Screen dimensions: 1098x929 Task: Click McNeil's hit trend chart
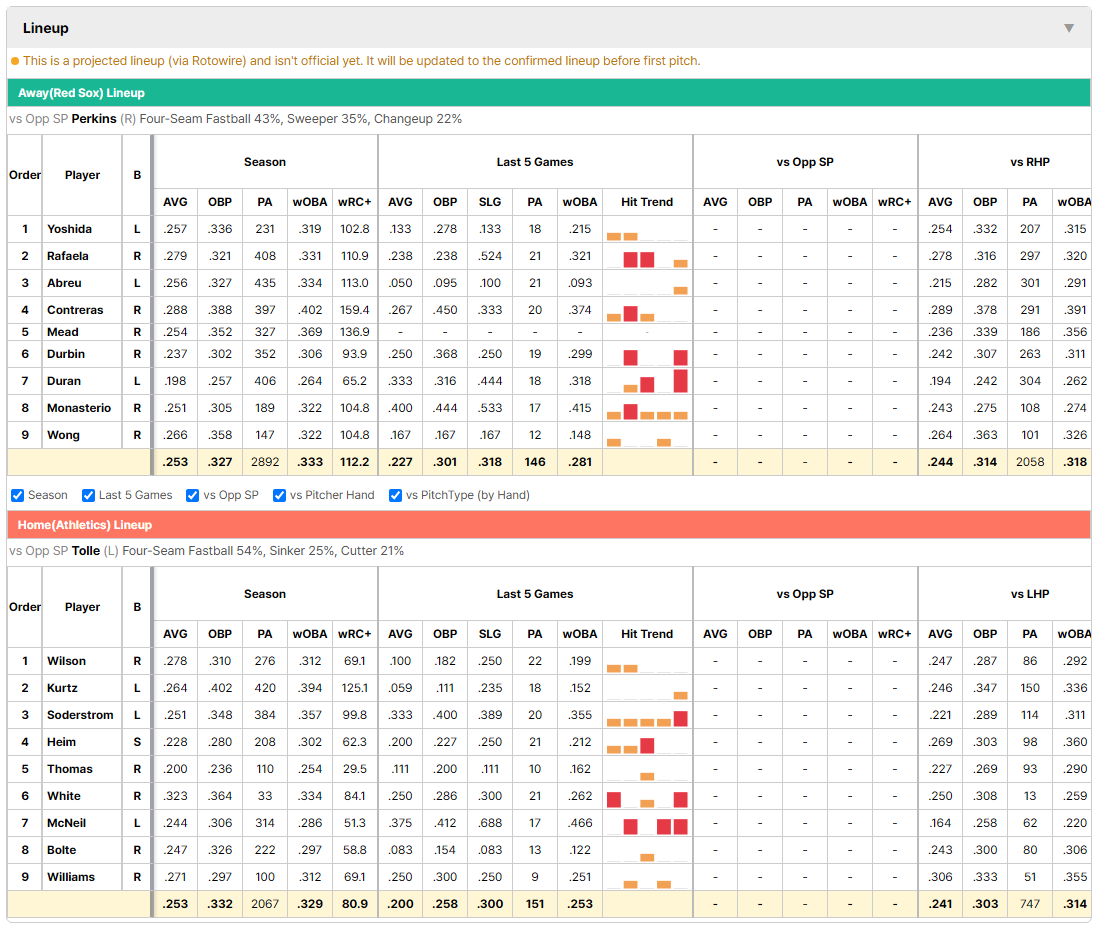(647, 823)
